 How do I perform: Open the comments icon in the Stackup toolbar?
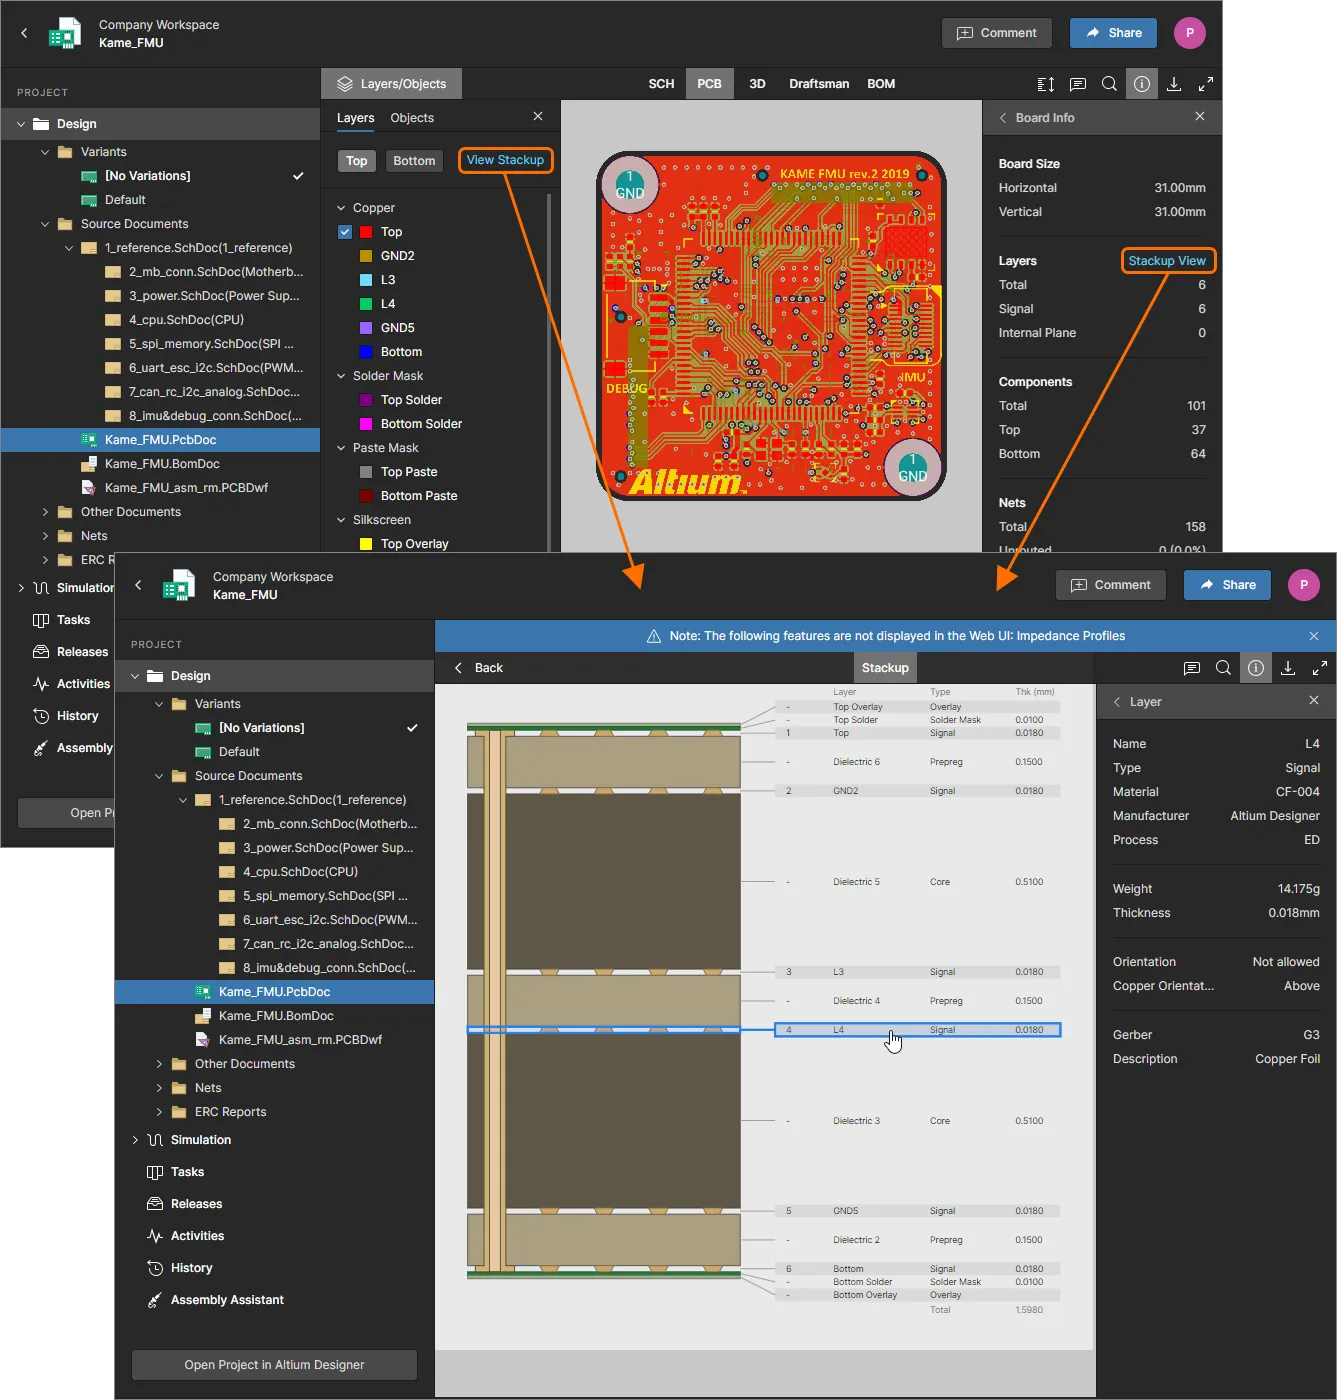click(1192, 668)
